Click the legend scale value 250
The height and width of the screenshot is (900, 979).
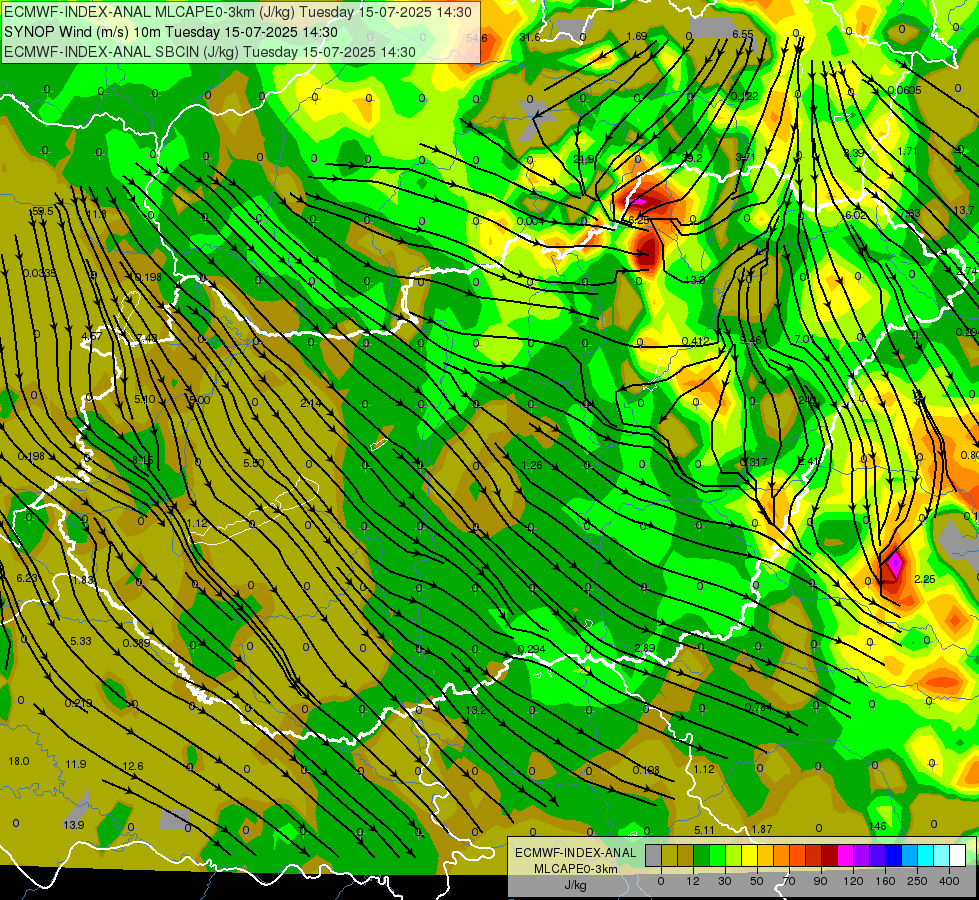[917, 881]
